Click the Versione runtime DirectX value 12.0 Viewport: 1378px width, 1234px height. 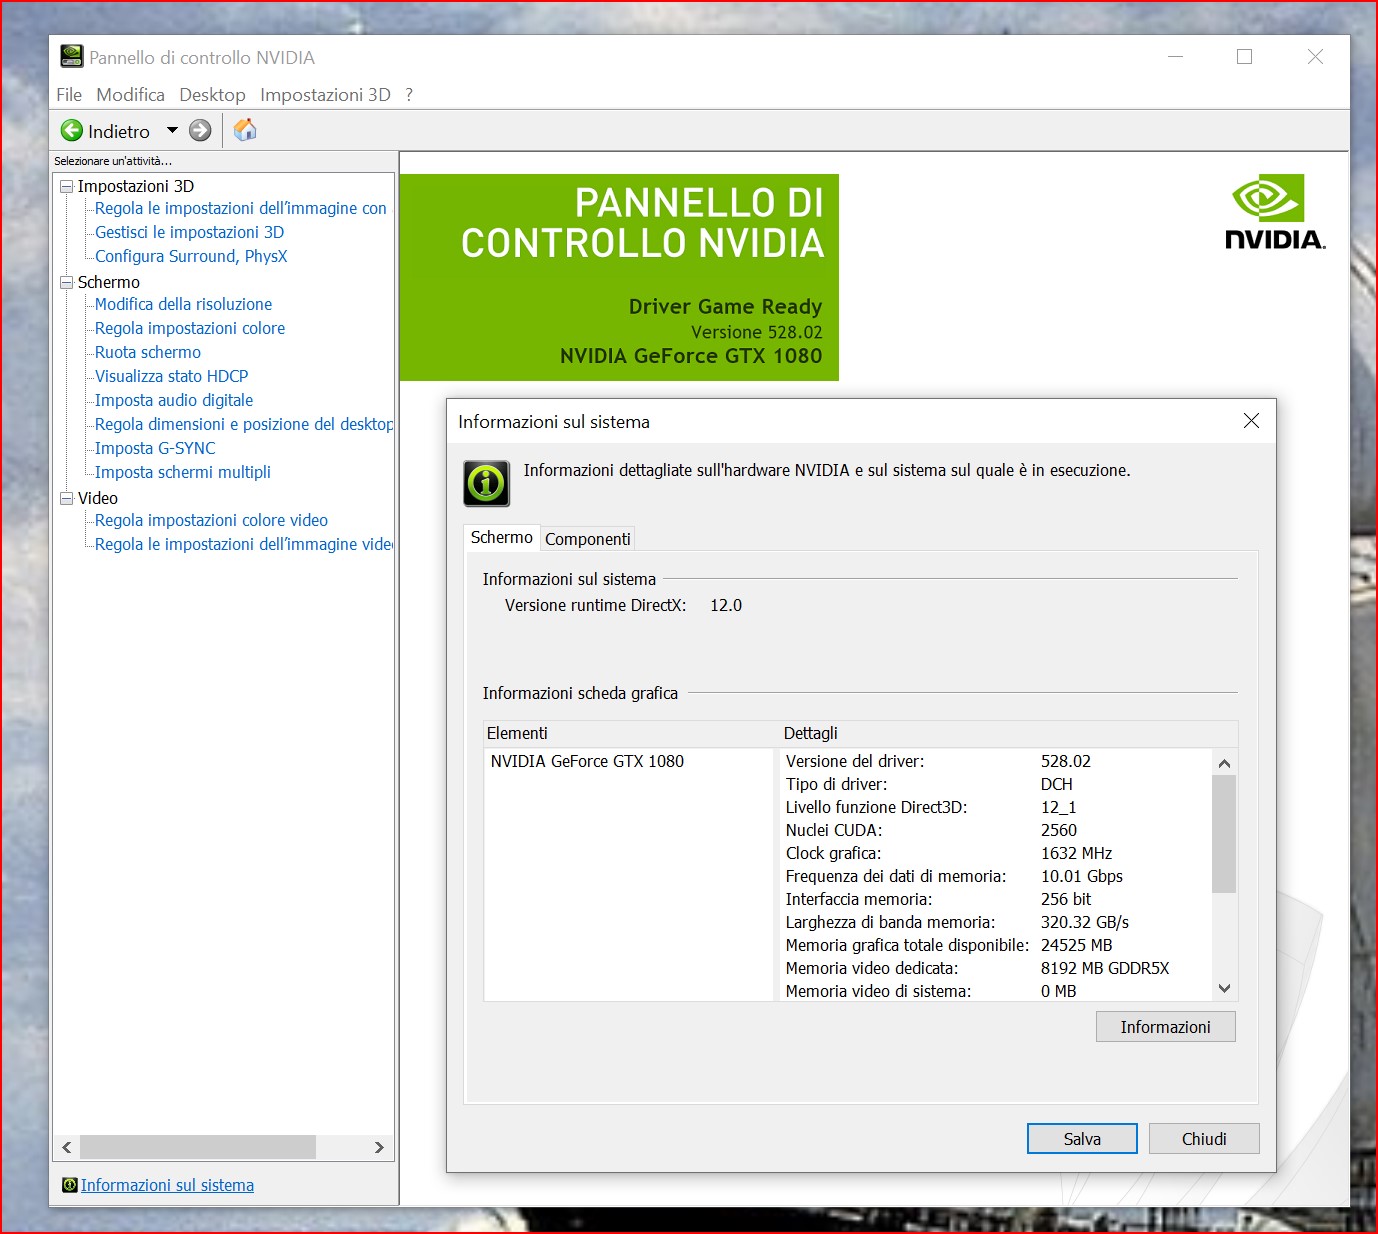[x=726, y=605]
